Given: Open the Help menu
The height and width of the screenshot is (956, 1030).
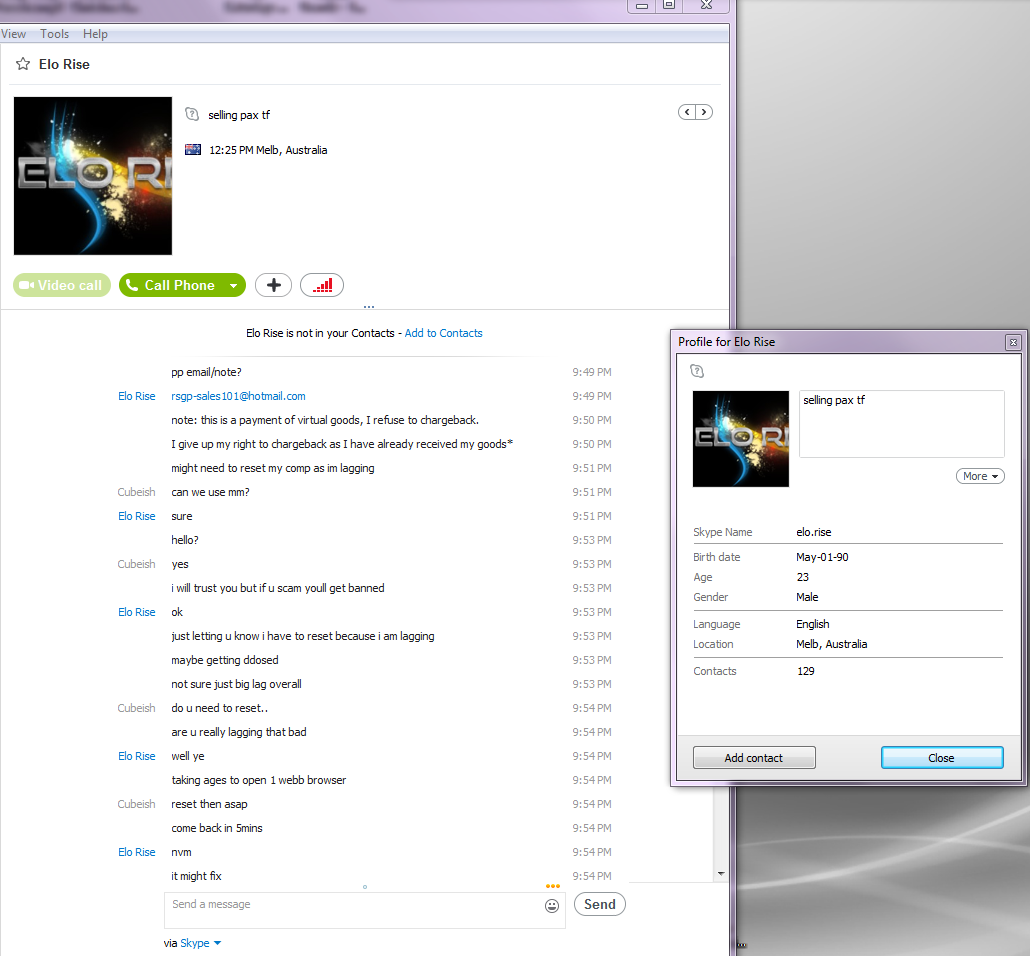Looking at the screenshot, I should pyautogui.click(x=95, y=34).
